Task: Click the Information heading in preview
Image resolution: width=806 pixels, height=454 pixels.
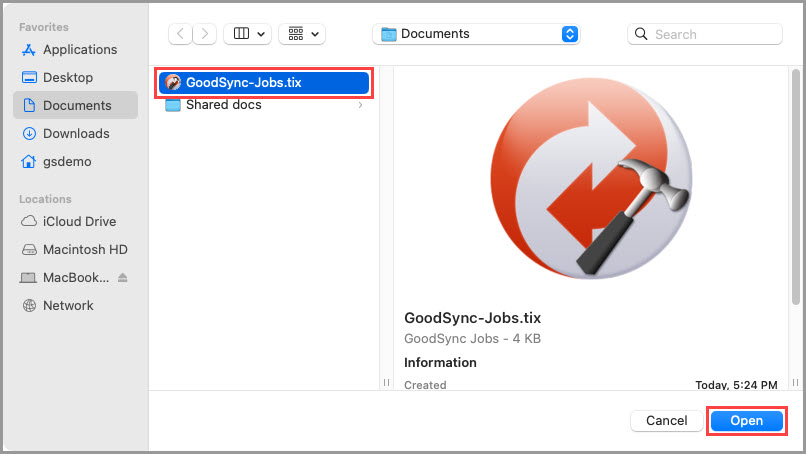Action: click(440, 363)
